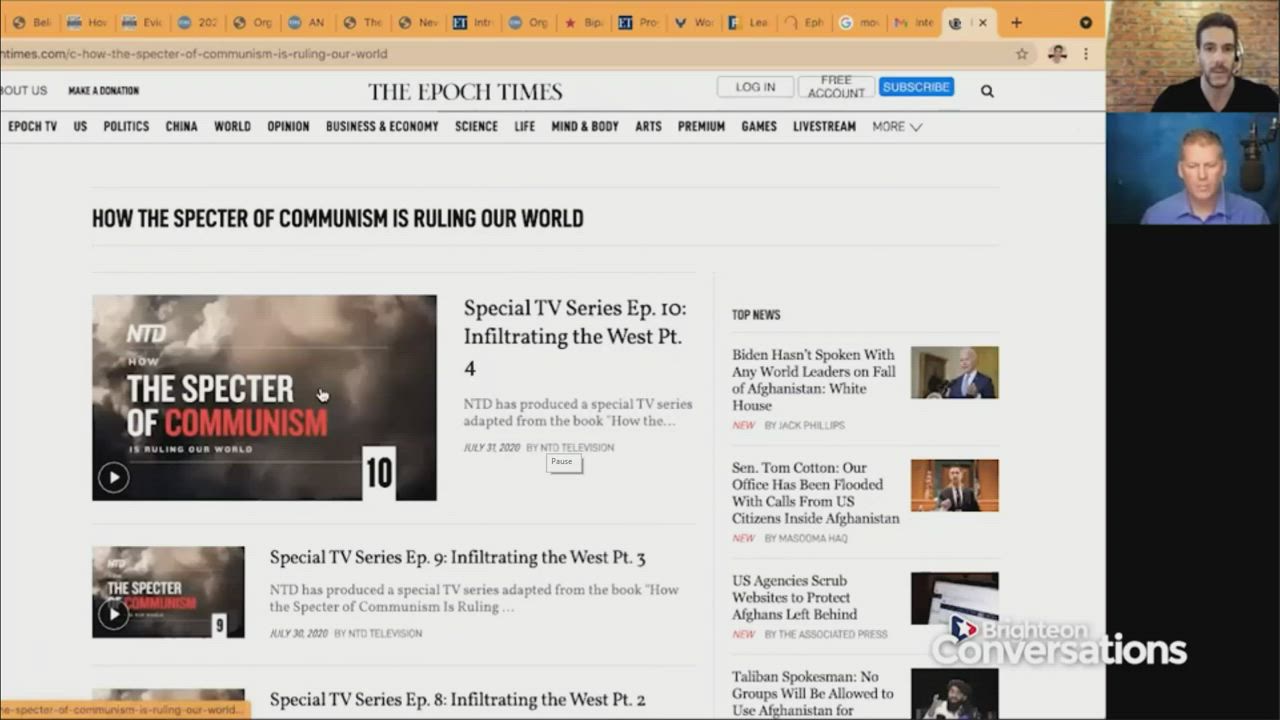Click the Biden article thumbnail image
Viewport: 1280px width, 720px height.
[x=954, y=372]
